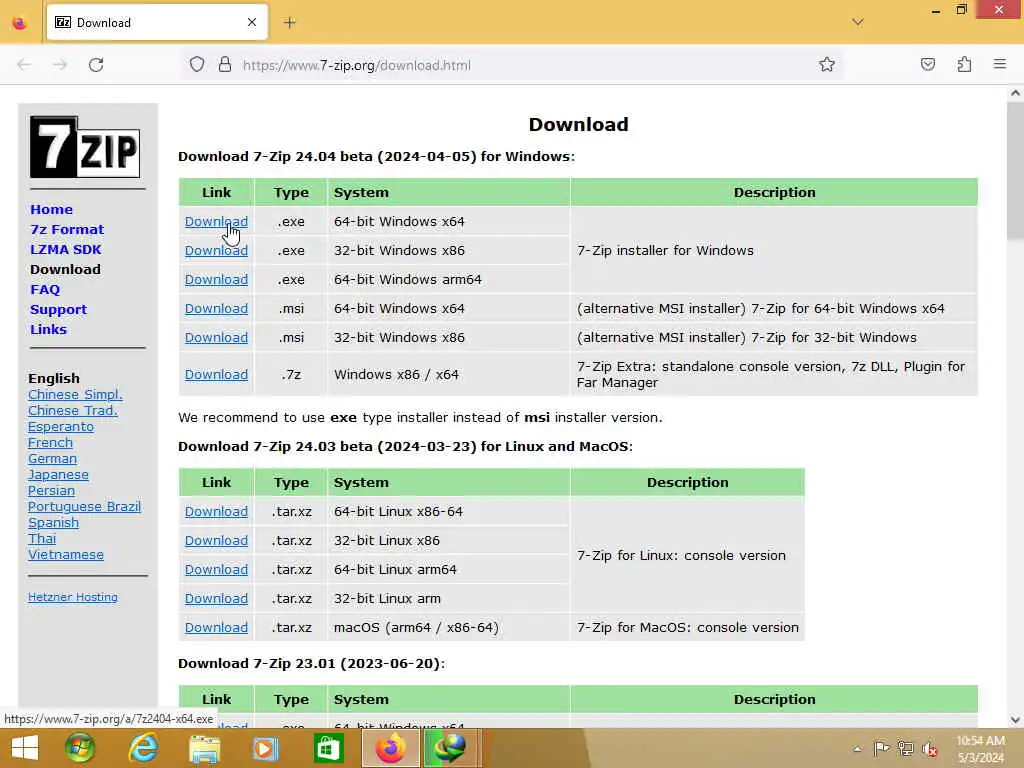The width and height of the screenshot is (1024, 768).
Task: Open the Windows Store taskbar icon
Action: coord(328,748)
